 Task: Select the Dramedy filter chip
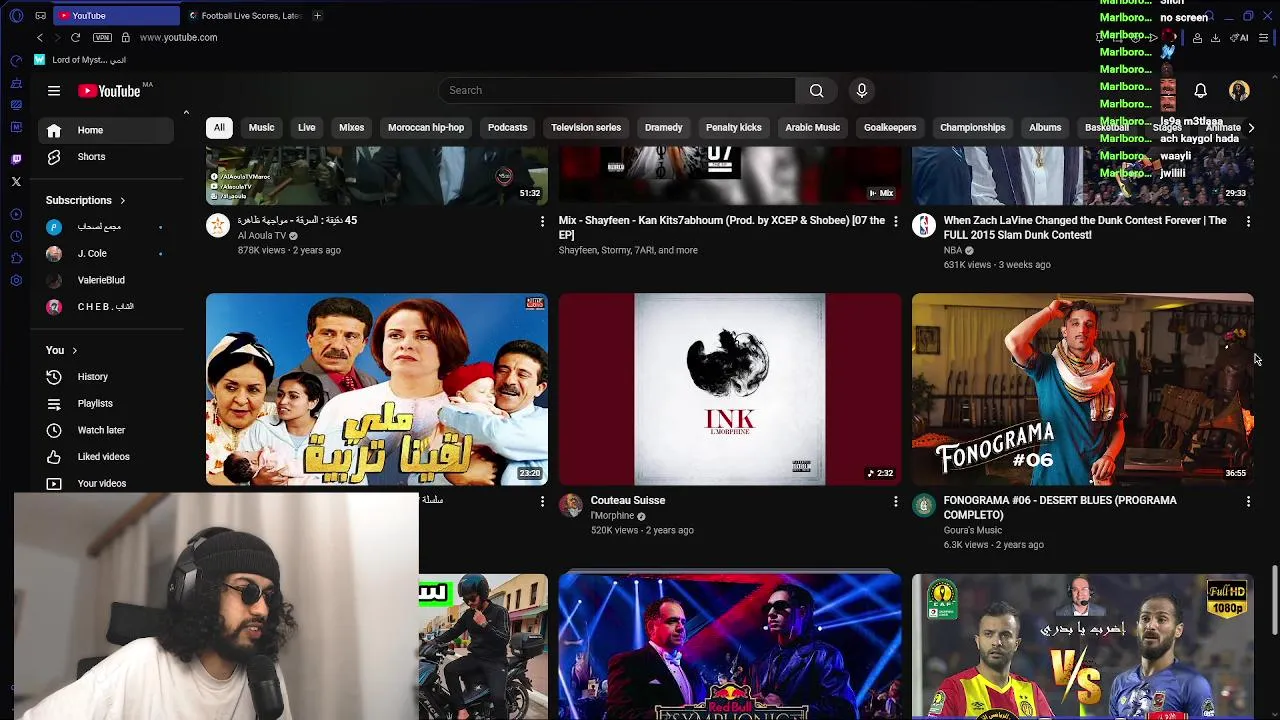click(x=663, y=128)
